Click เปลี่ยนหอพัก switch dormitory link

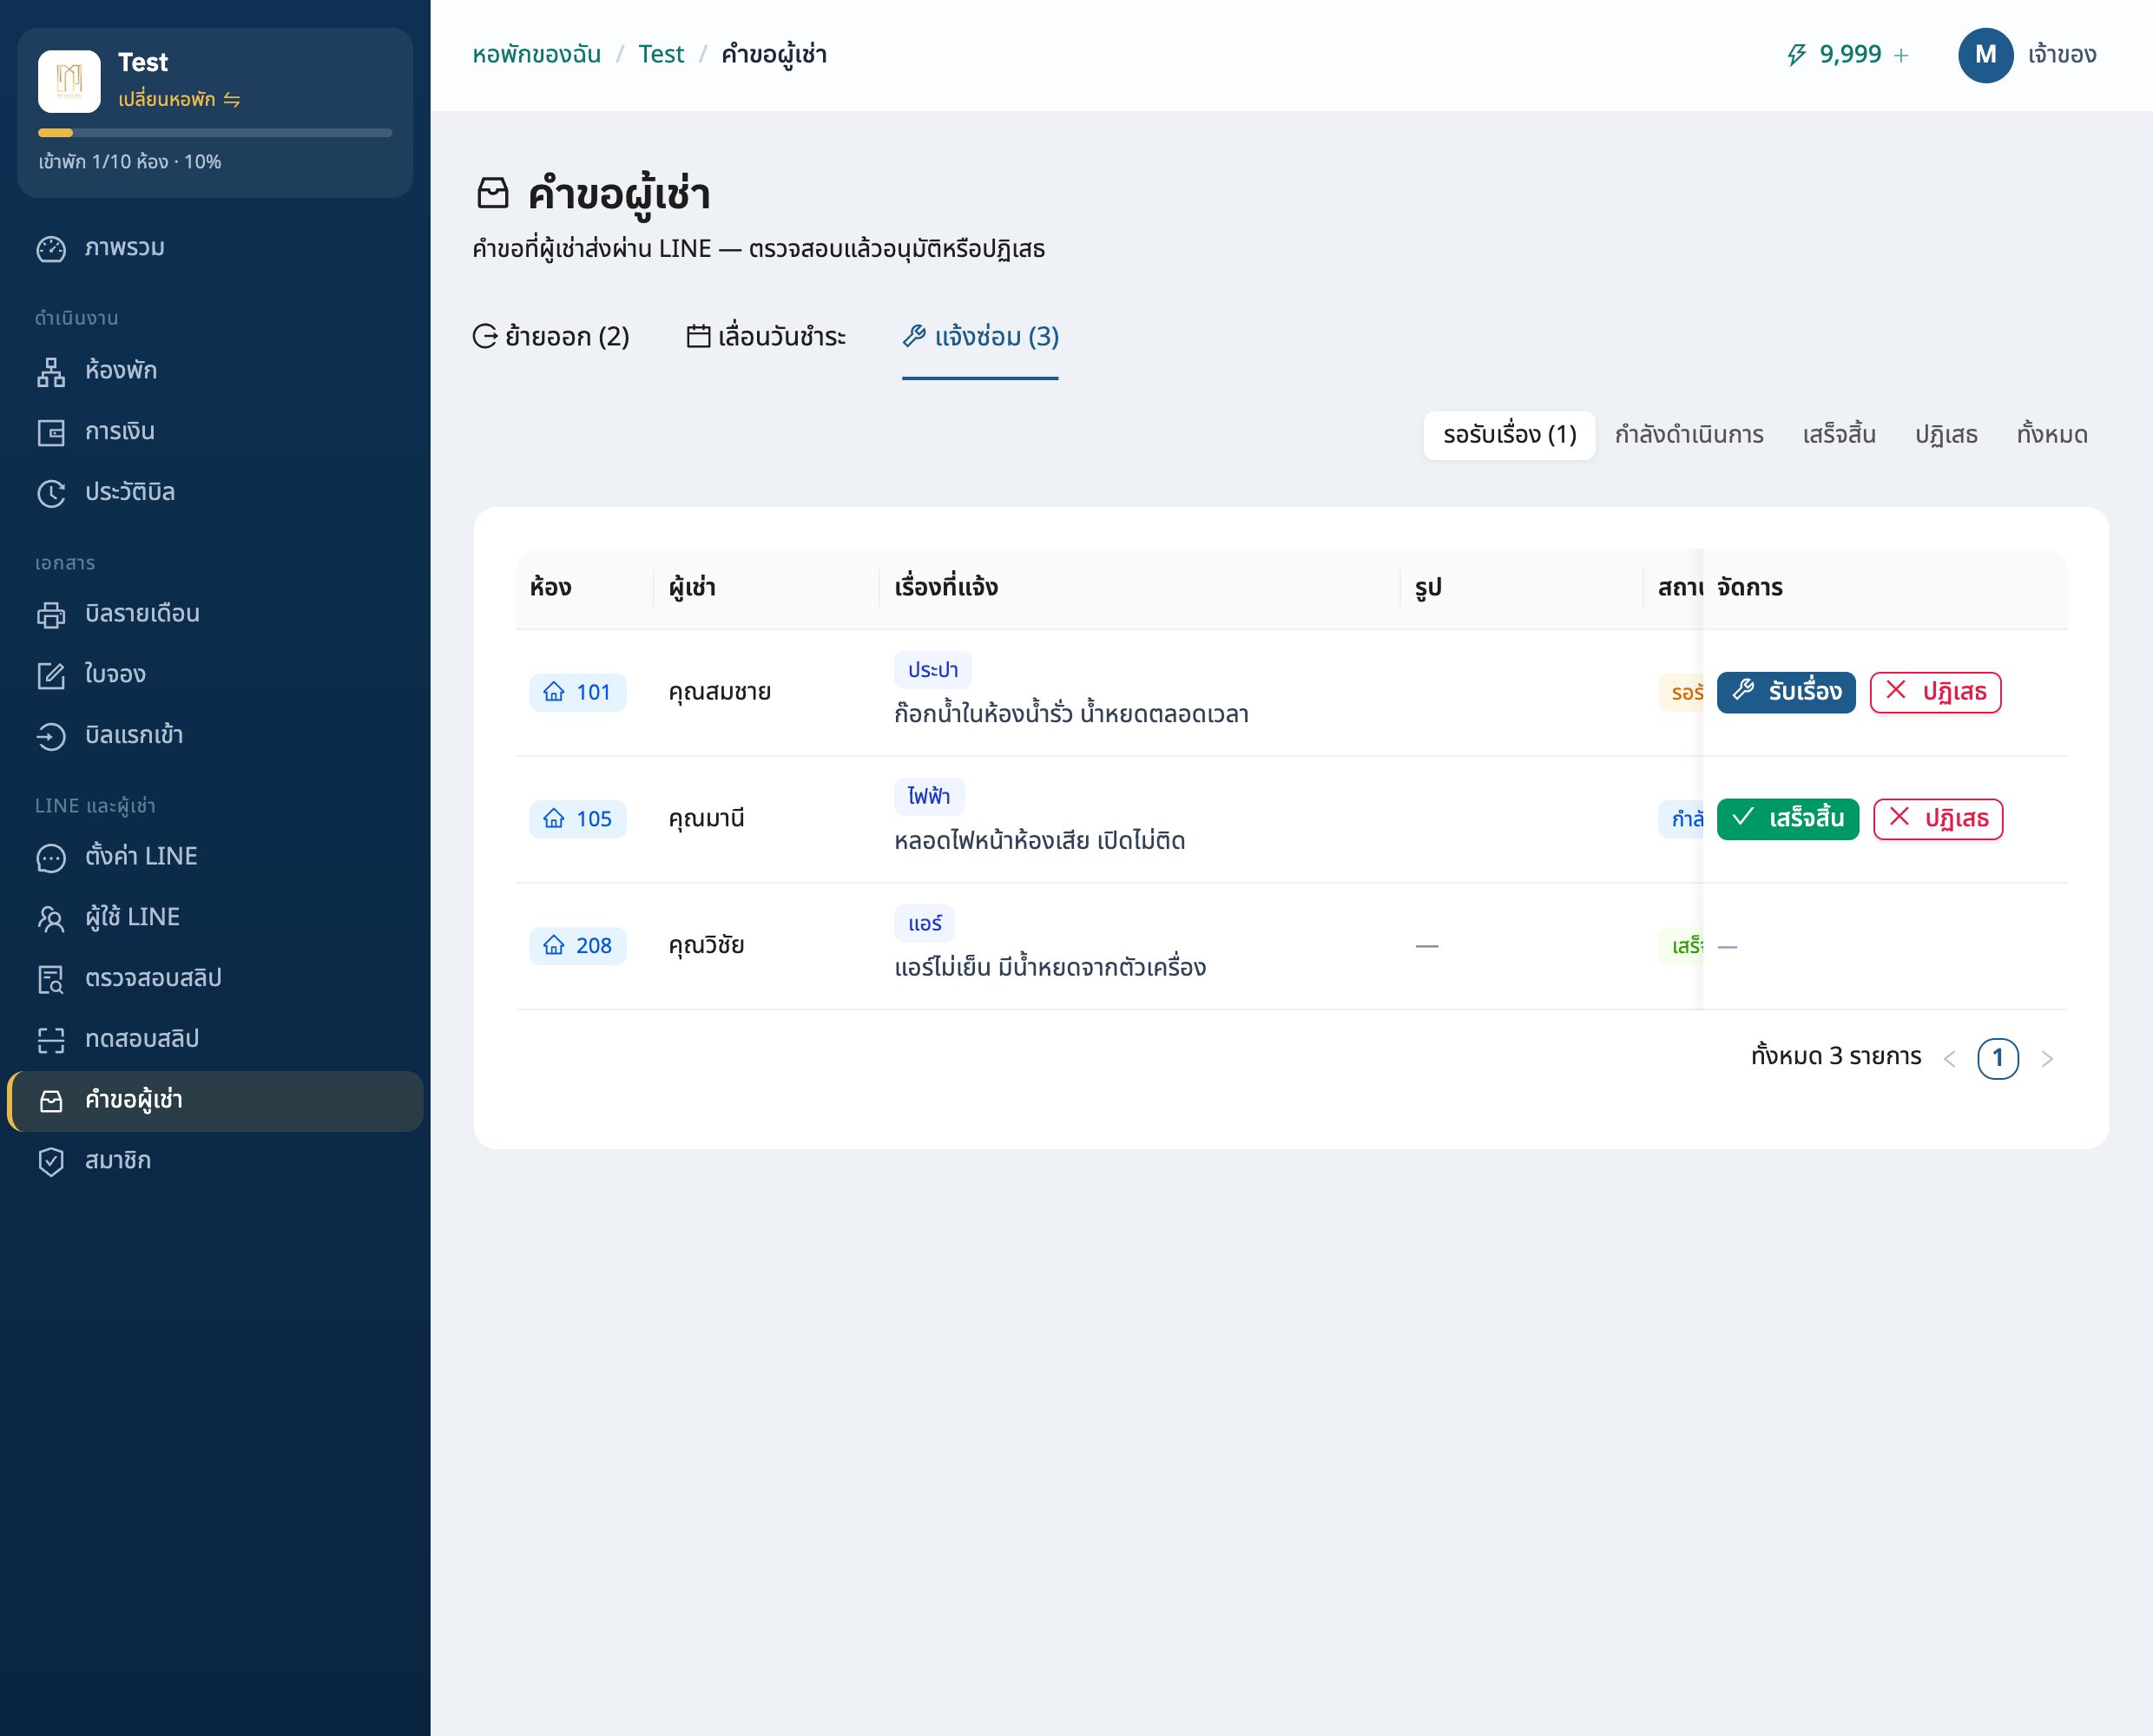(179, 99)
